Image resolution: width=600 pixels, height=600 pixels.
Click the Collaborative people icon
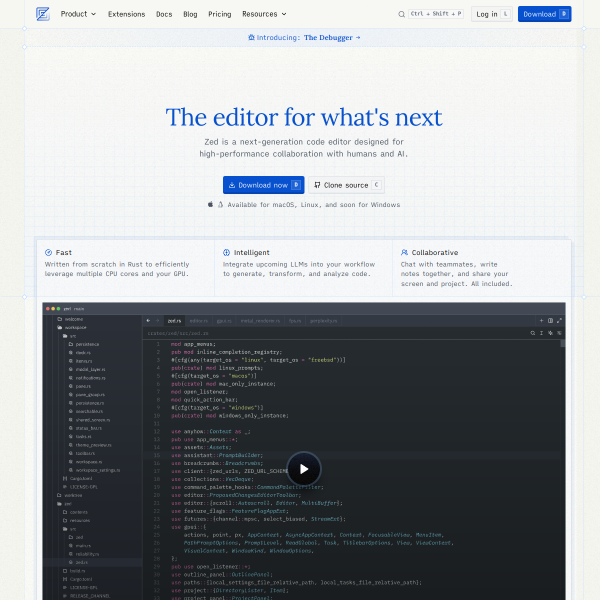click(404, 253)
